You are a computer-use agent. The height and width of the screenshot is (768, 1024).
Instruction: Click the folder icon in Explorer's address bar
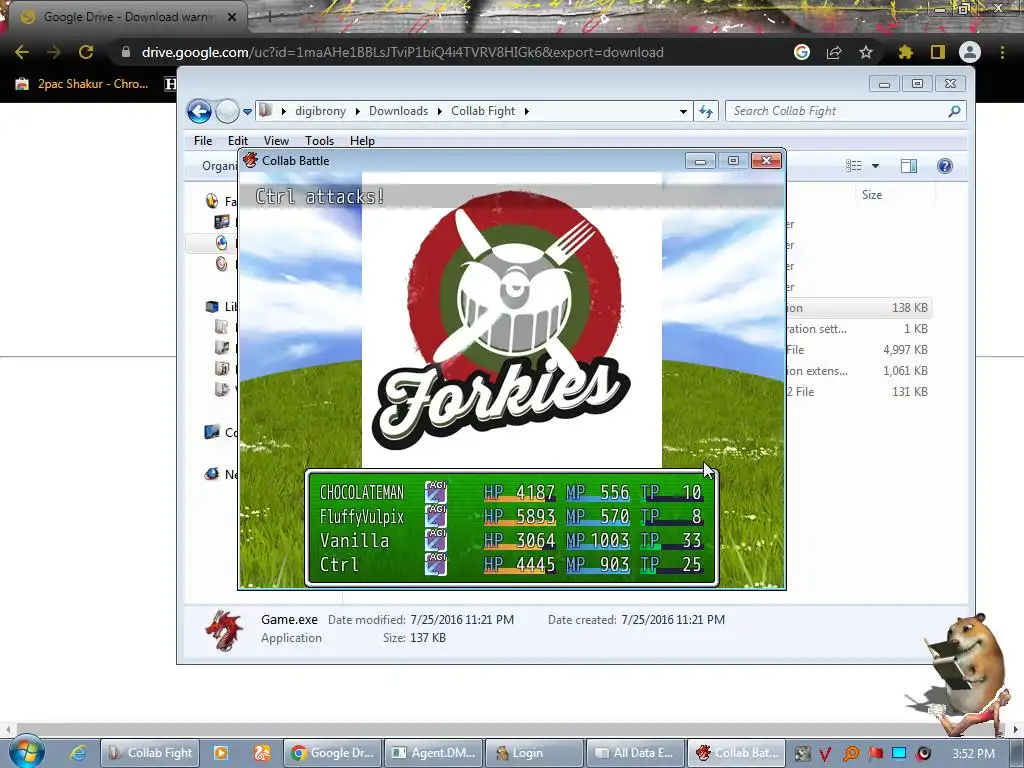coord(265,110)
